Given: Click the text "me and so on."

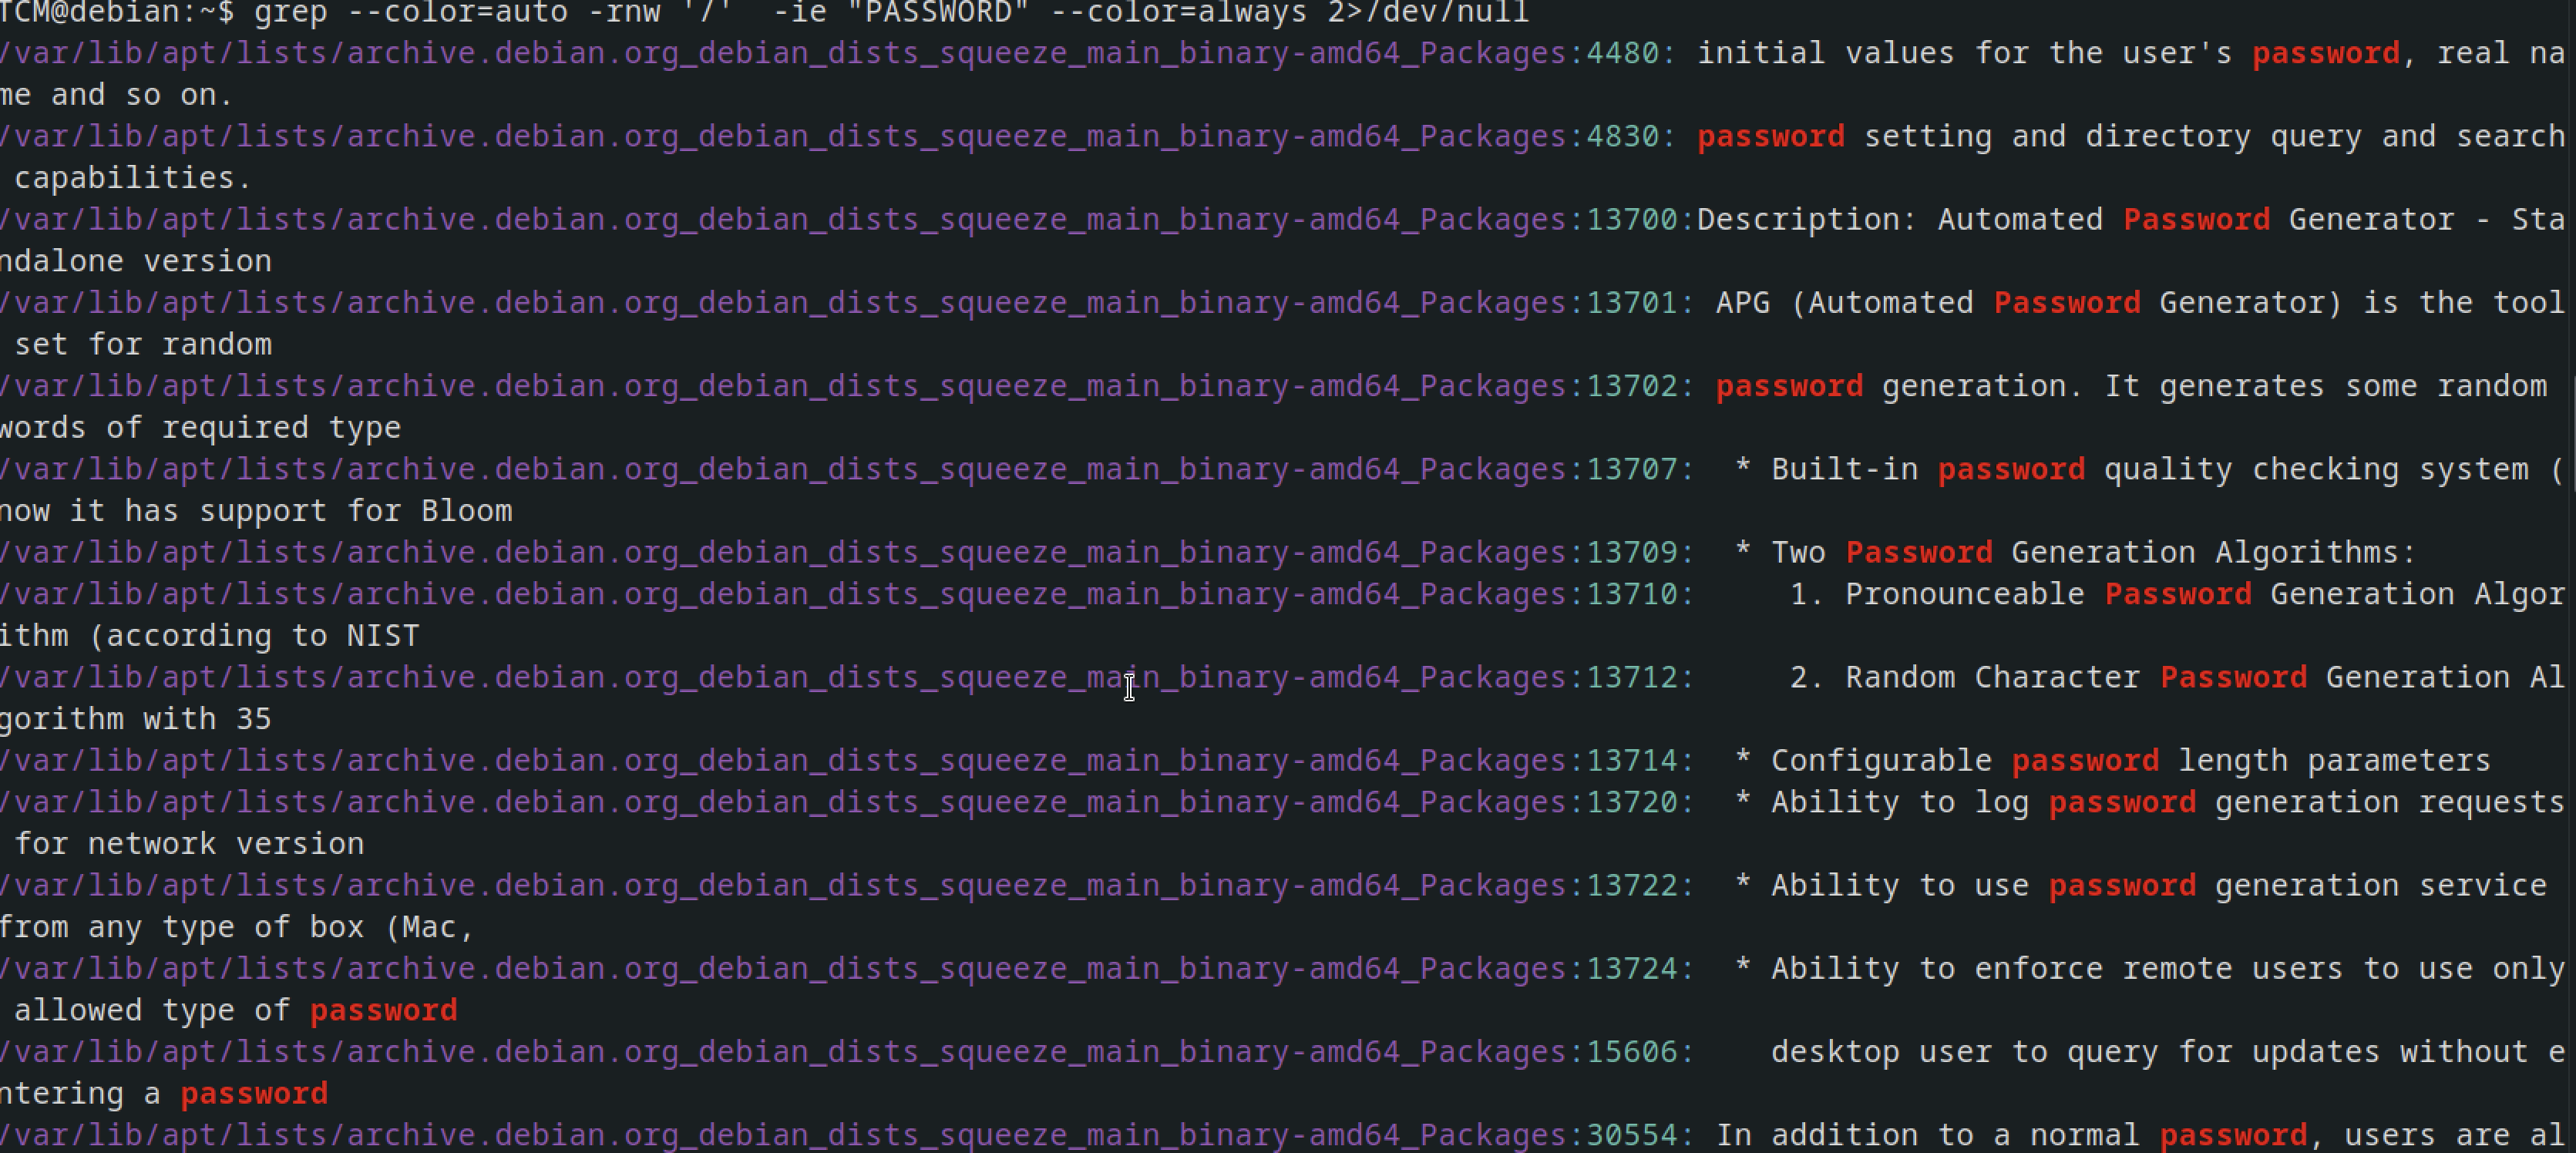Looking at the screenshot, I should pos(116,95).
